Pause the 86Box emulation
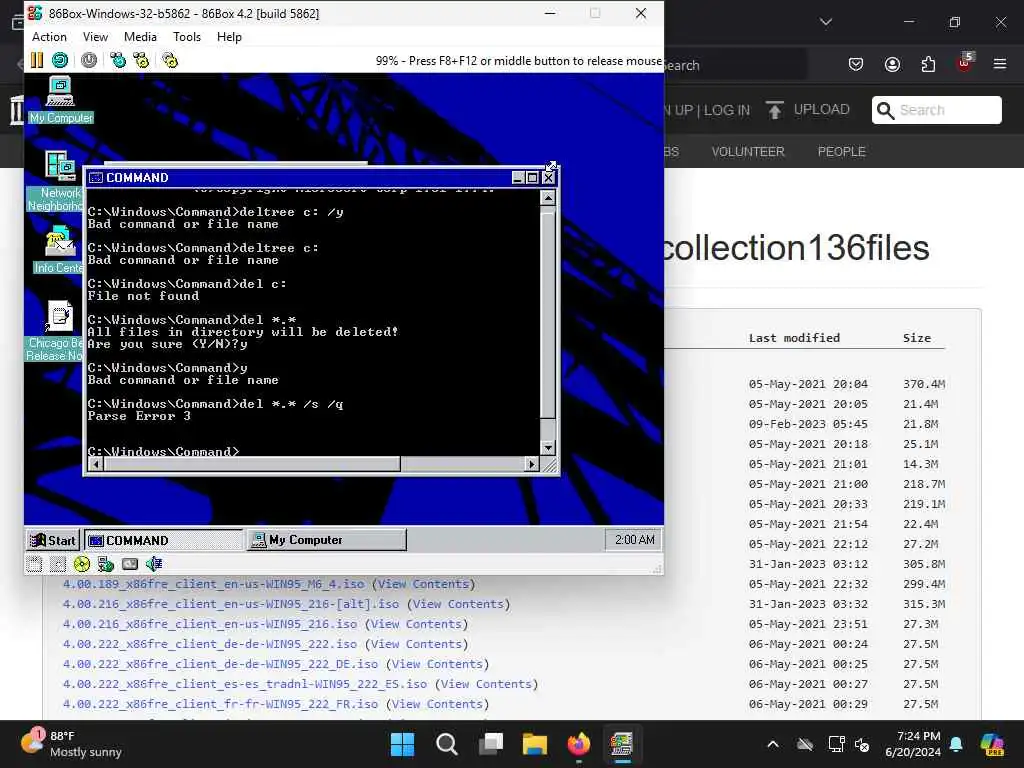The height and width of the screenshot is (768, 1024). coord(37,61)
